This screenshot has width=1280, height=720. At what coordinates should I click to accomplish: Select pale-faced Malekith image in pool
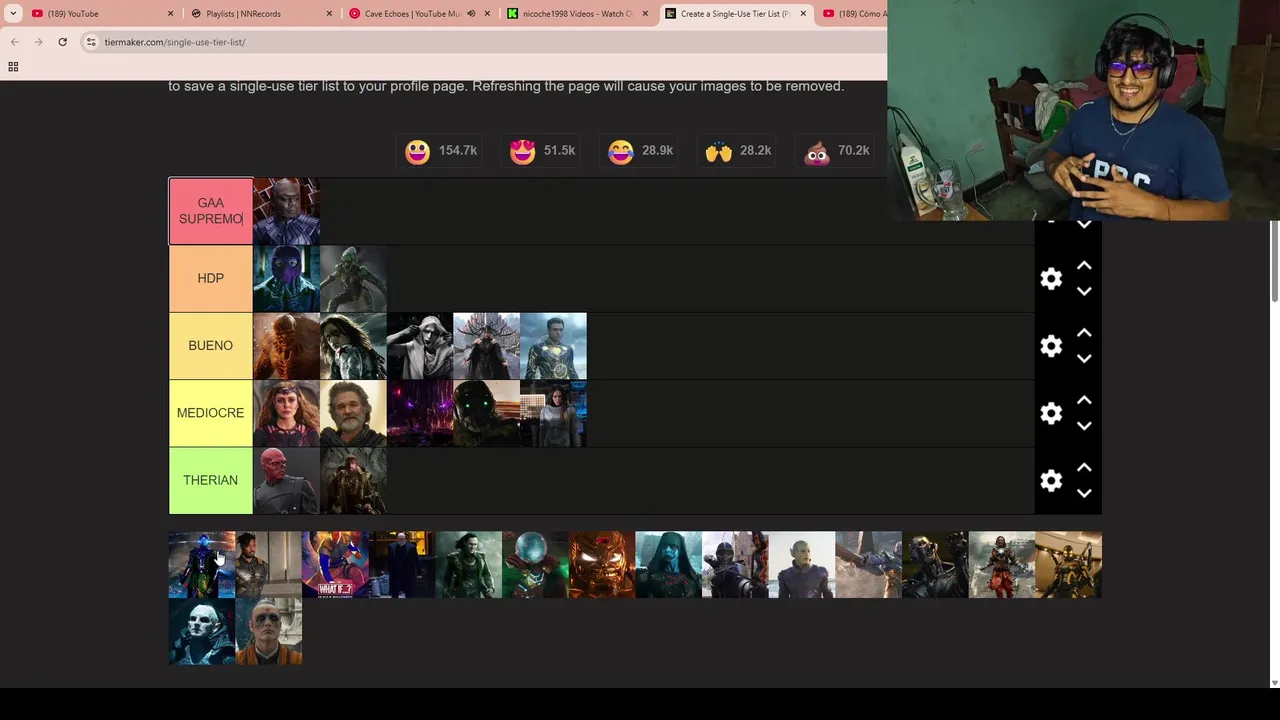tap(201, 632)
